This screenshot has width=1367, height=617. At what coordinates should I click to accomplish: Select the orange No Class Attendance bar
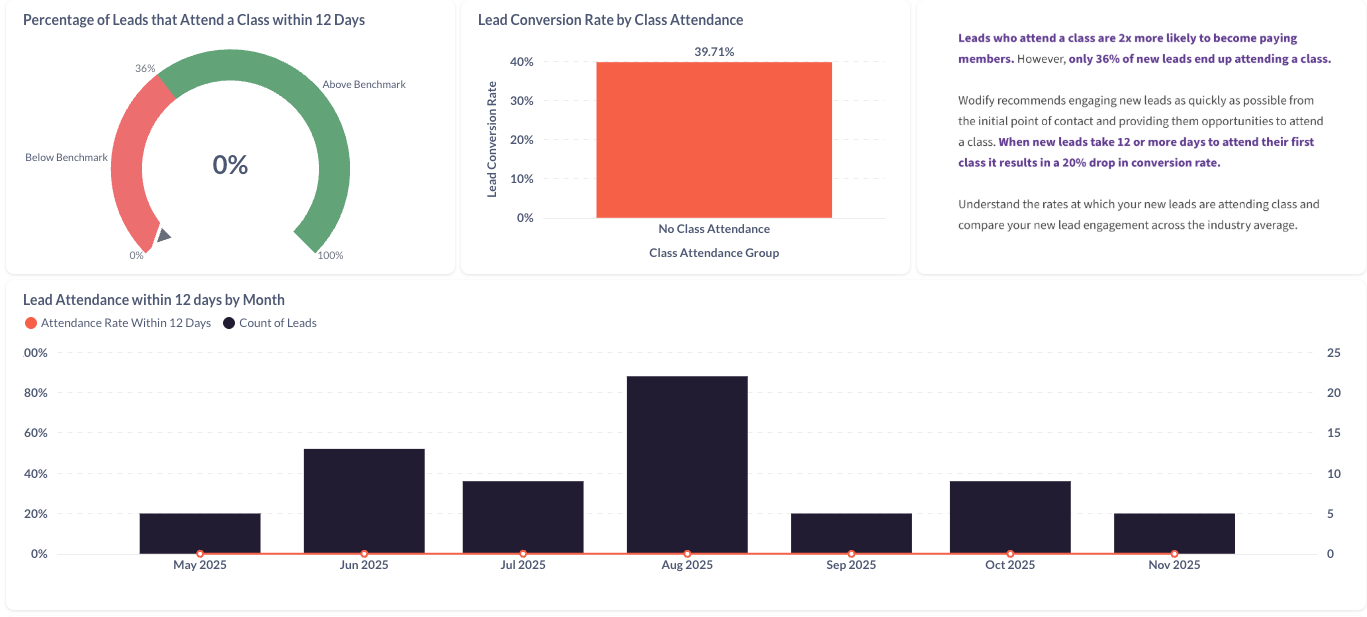(x=714, y=140)
